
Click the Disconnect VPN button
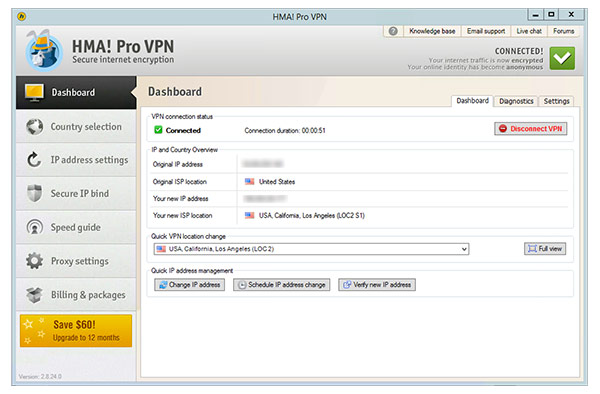coord(530,129)
